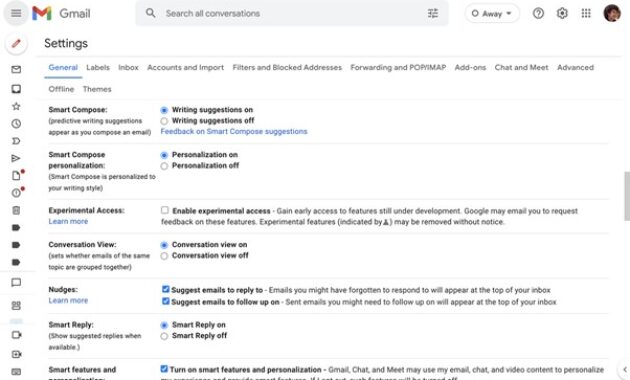630x380 pixels.
Task: Click the keyboard icon at sidebar bottom
Action: coord(16,372)
